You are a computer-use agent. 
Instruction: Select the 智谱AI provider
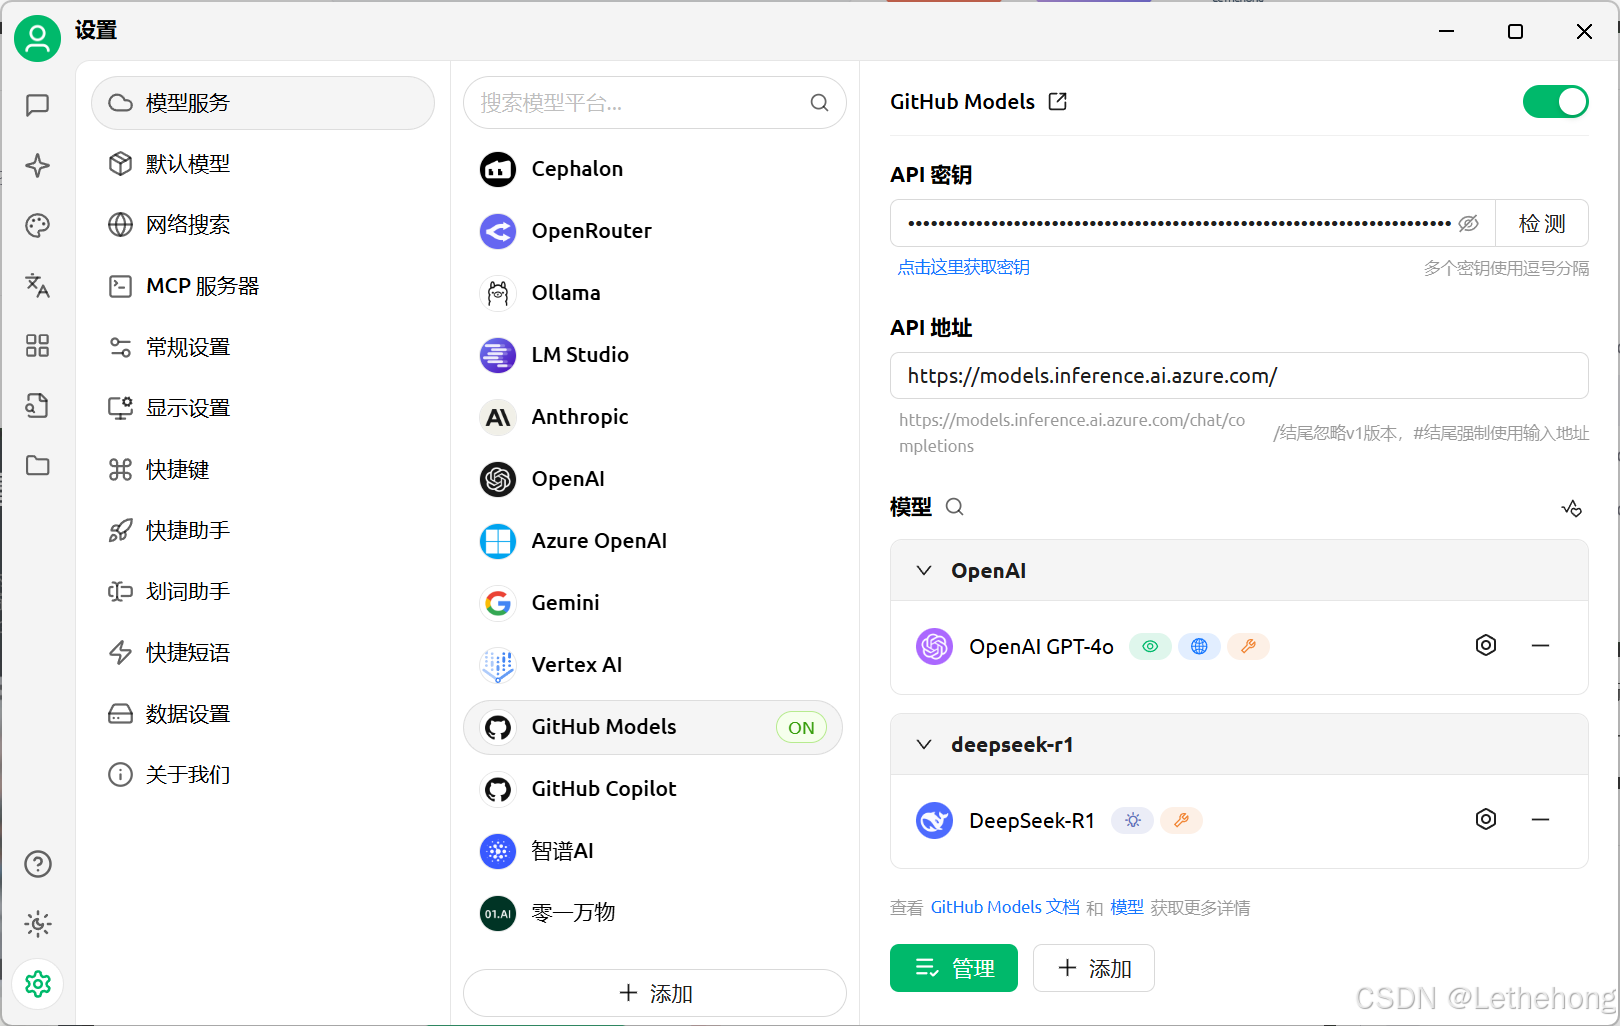653,851
